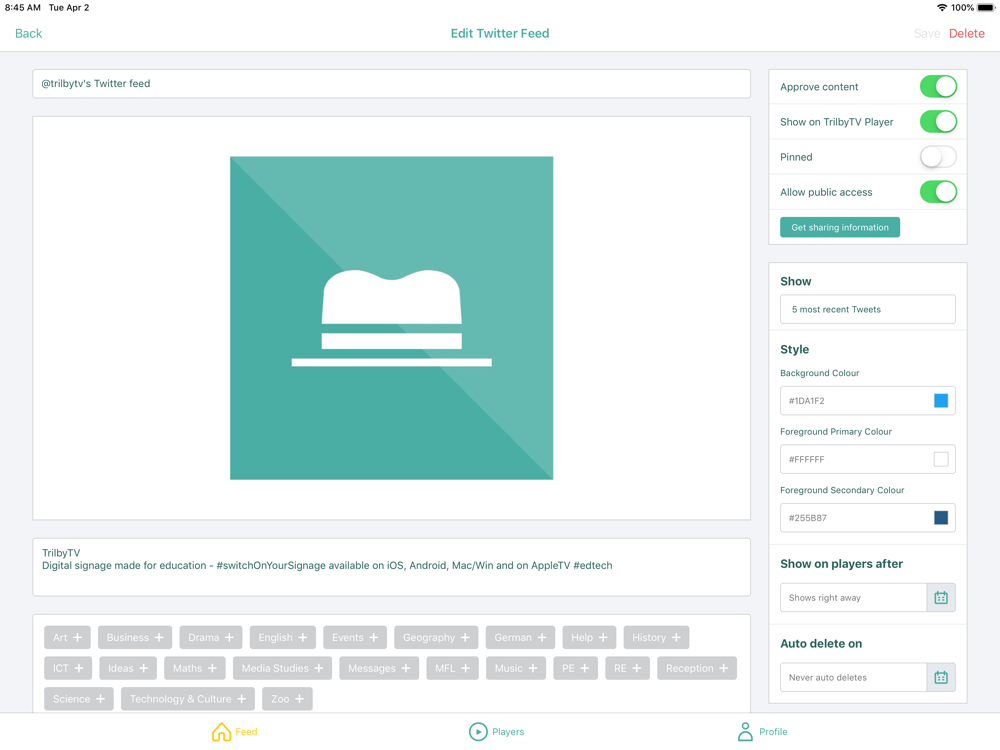1000x750 pixels.
Task: Open Shows right away date field
Action: tap(853, 598)
